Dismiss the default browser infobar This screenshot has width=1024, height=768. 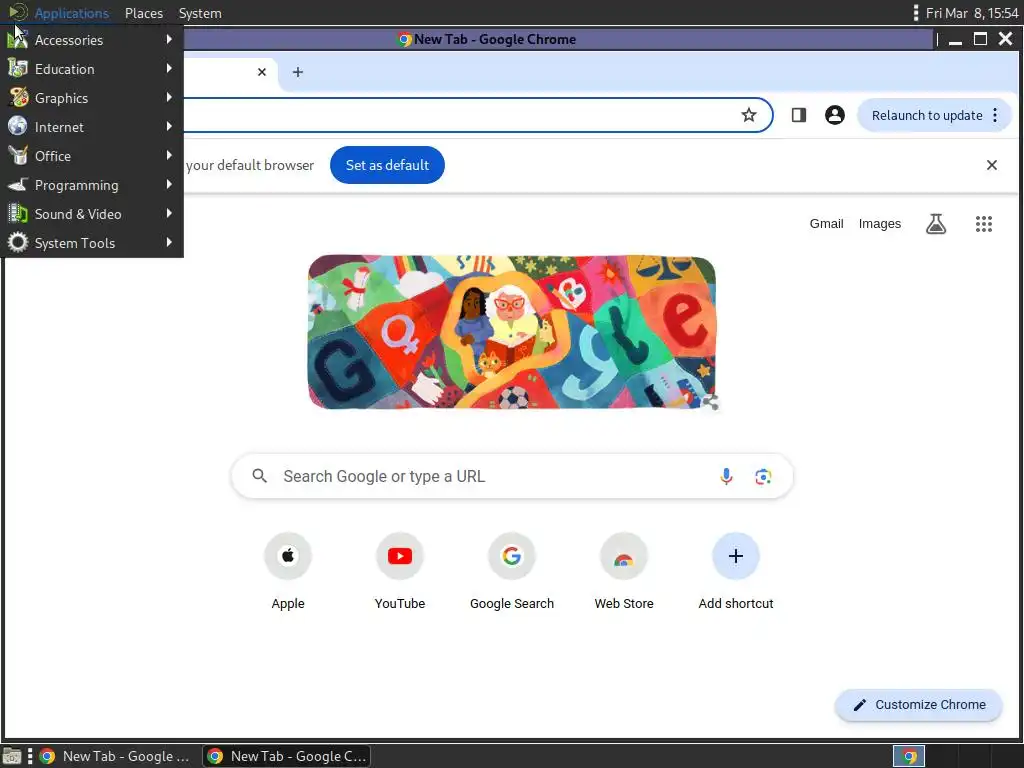click(x=991, y=165)
